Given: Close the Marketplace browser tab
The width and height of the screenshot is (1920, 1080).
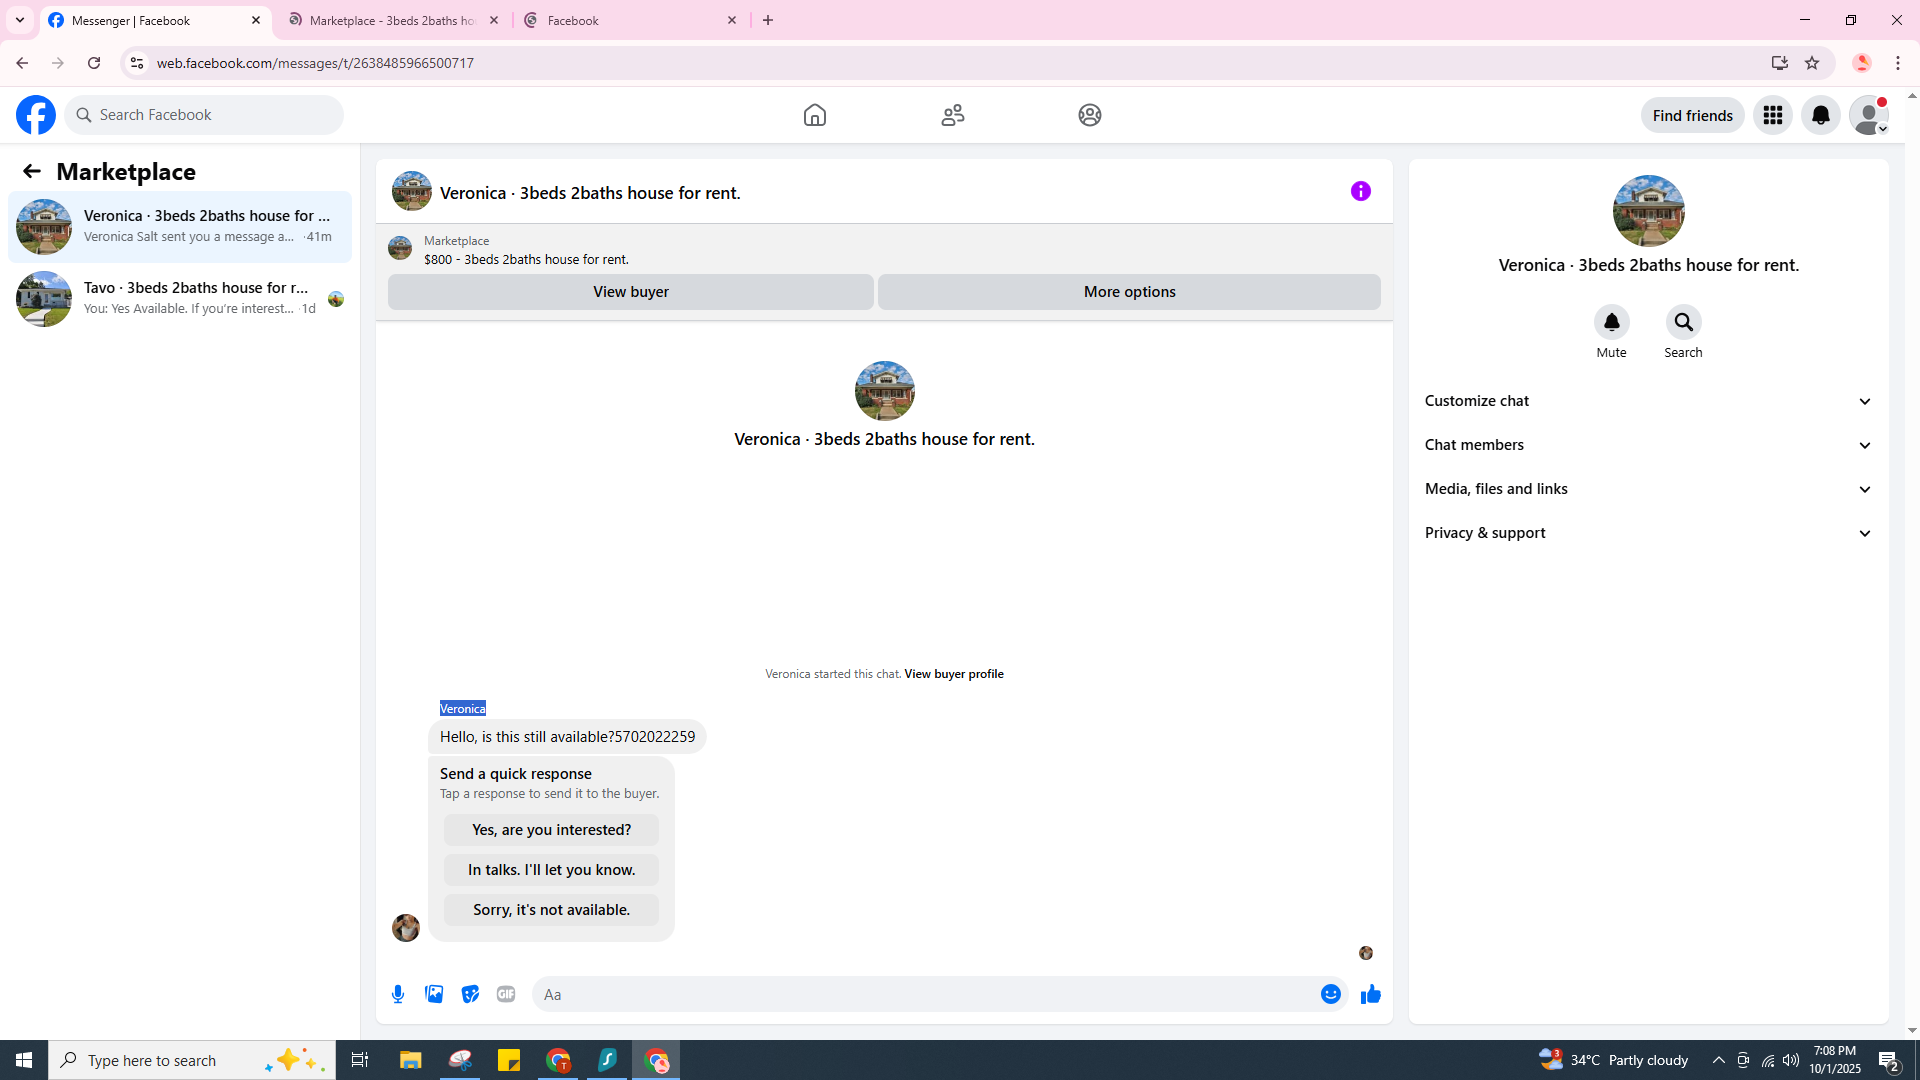Looking at the screenshot, I should click(x=494, y=20).
